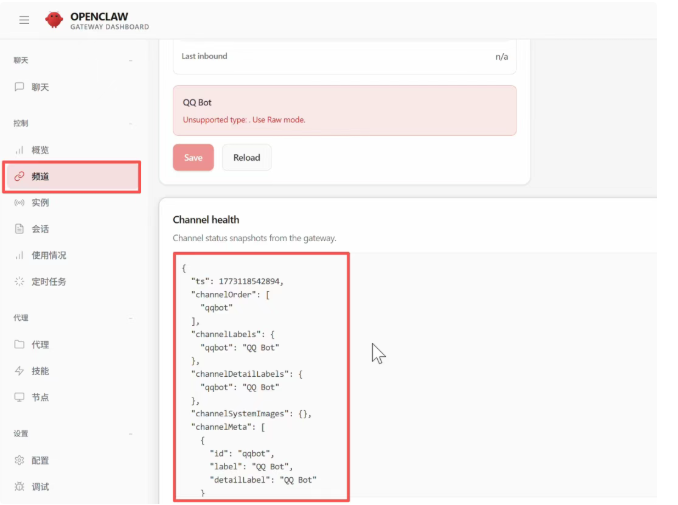Screen dimensions: 678x505
Task: Toggle the hamburger sidebar menu
Action: [24, 20]
